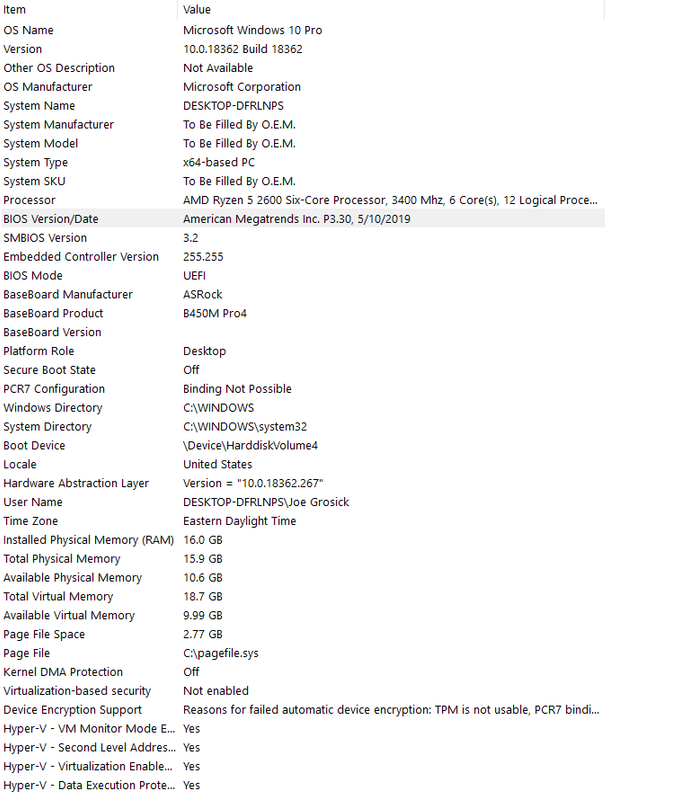Select the Installed Physical Memory (RAM) row
This screenshot has width=680, height=800.
point(303,540)
